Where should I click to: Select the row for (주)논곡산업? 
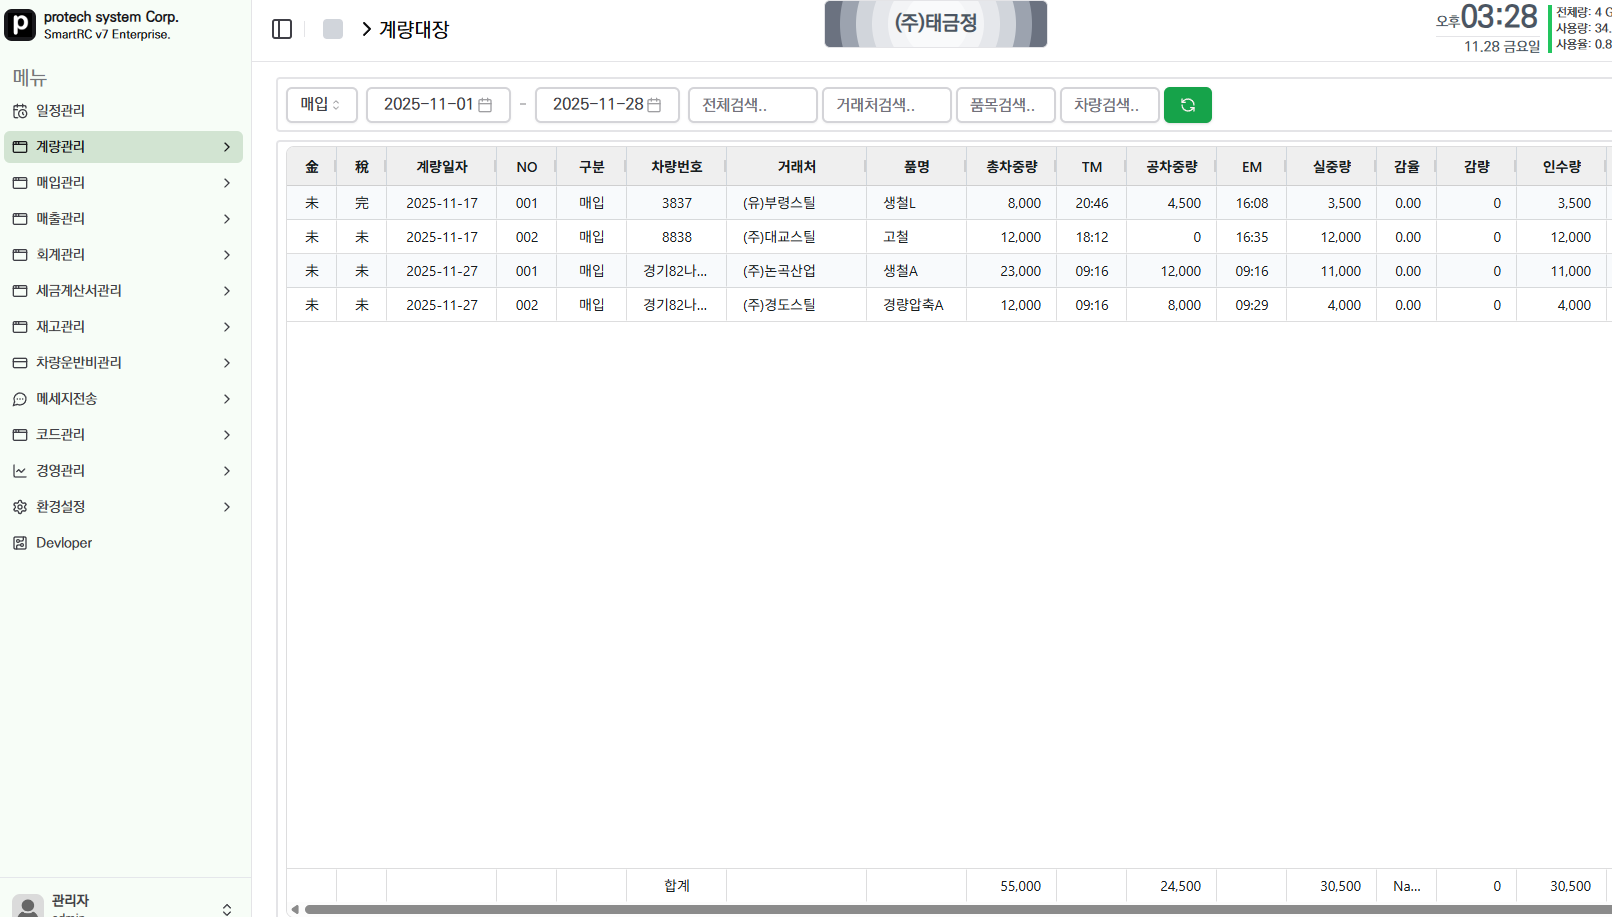click(779, 271)
